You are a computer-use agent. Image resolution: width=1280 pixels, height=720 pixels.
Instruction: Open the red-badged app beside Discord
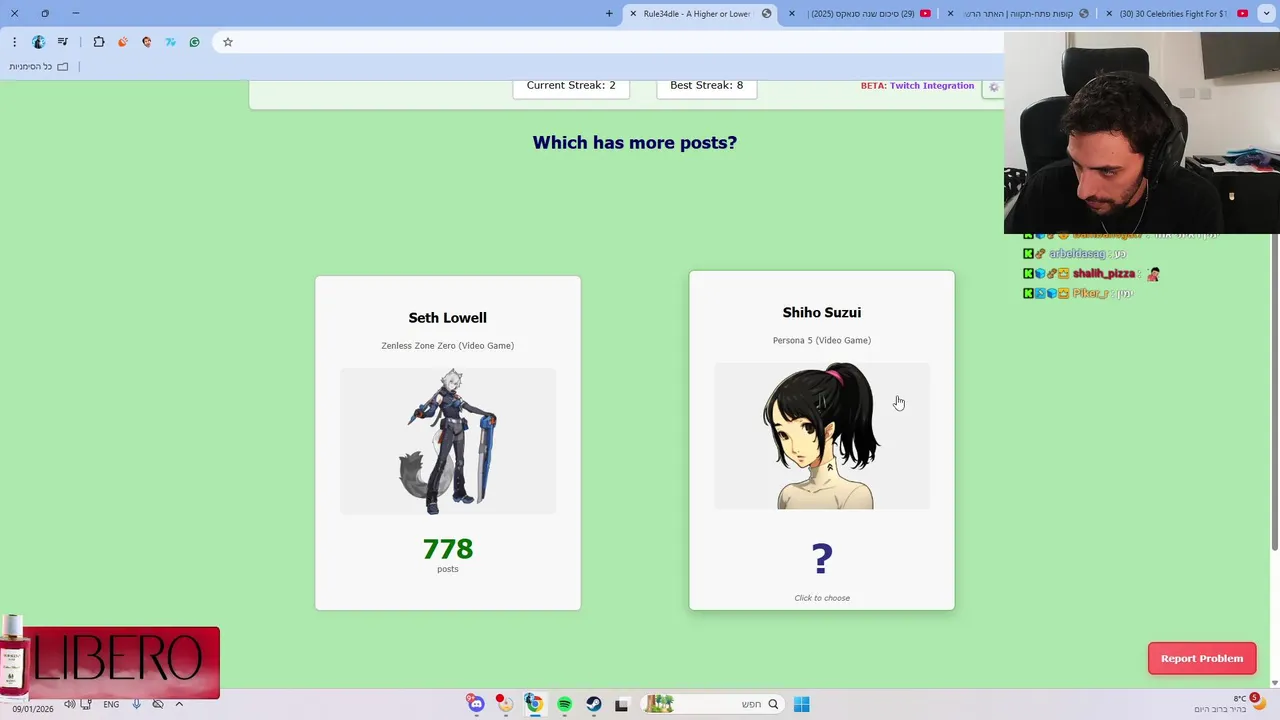tap(505, 704)
